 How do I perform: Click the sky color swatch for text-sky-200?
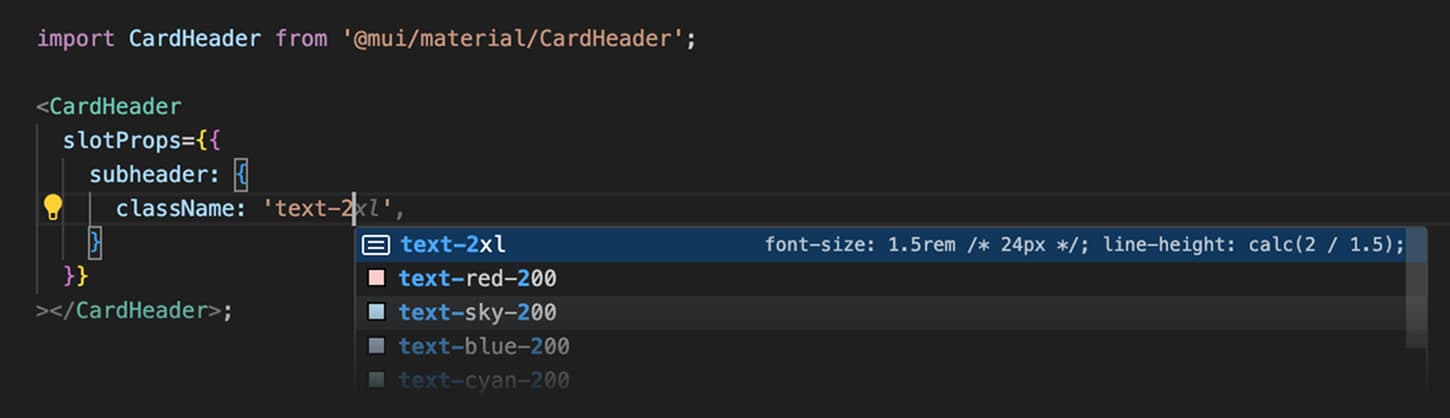[x=376, y=312]
